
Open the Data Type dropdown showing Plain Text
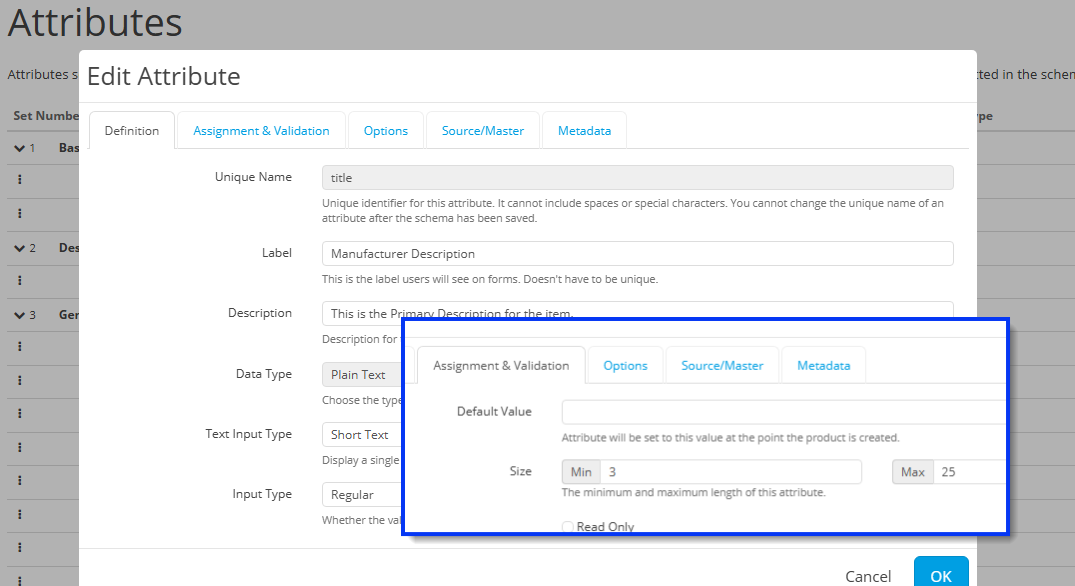coord(361,375)
